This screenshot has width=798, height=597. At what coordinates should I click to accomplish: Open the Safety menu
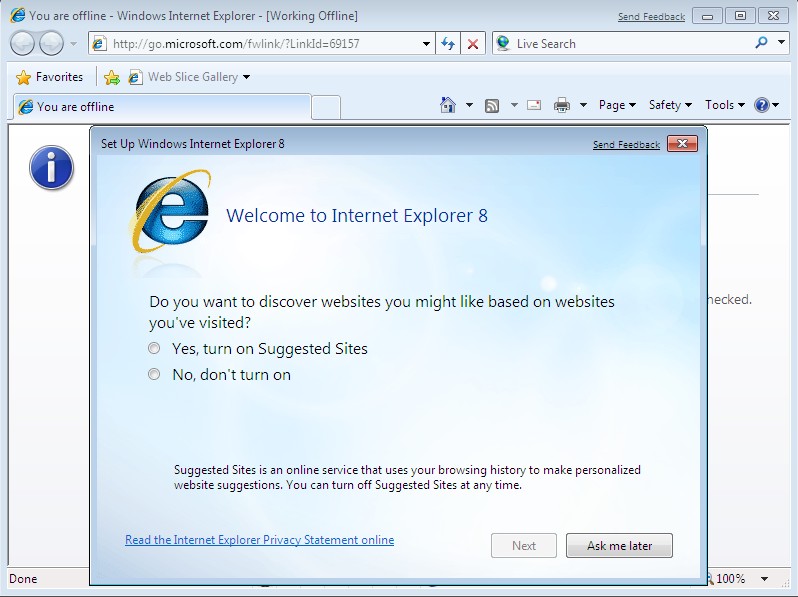coord(670,105)
